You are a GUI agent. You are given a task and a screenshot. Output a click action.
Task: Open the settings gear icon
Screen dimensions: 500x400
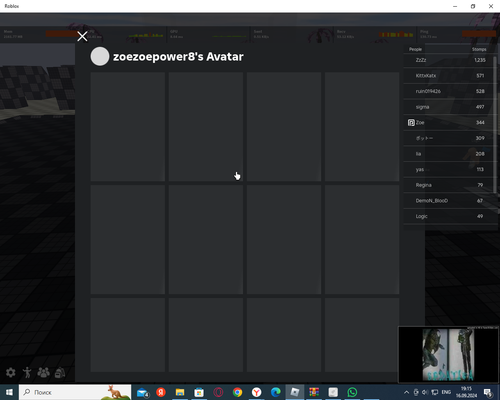click(11, 372)
